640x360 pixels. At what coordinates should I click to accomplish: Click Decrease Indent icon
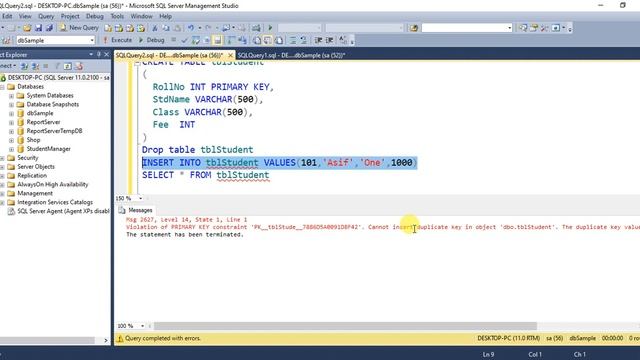tap(318, 40)
